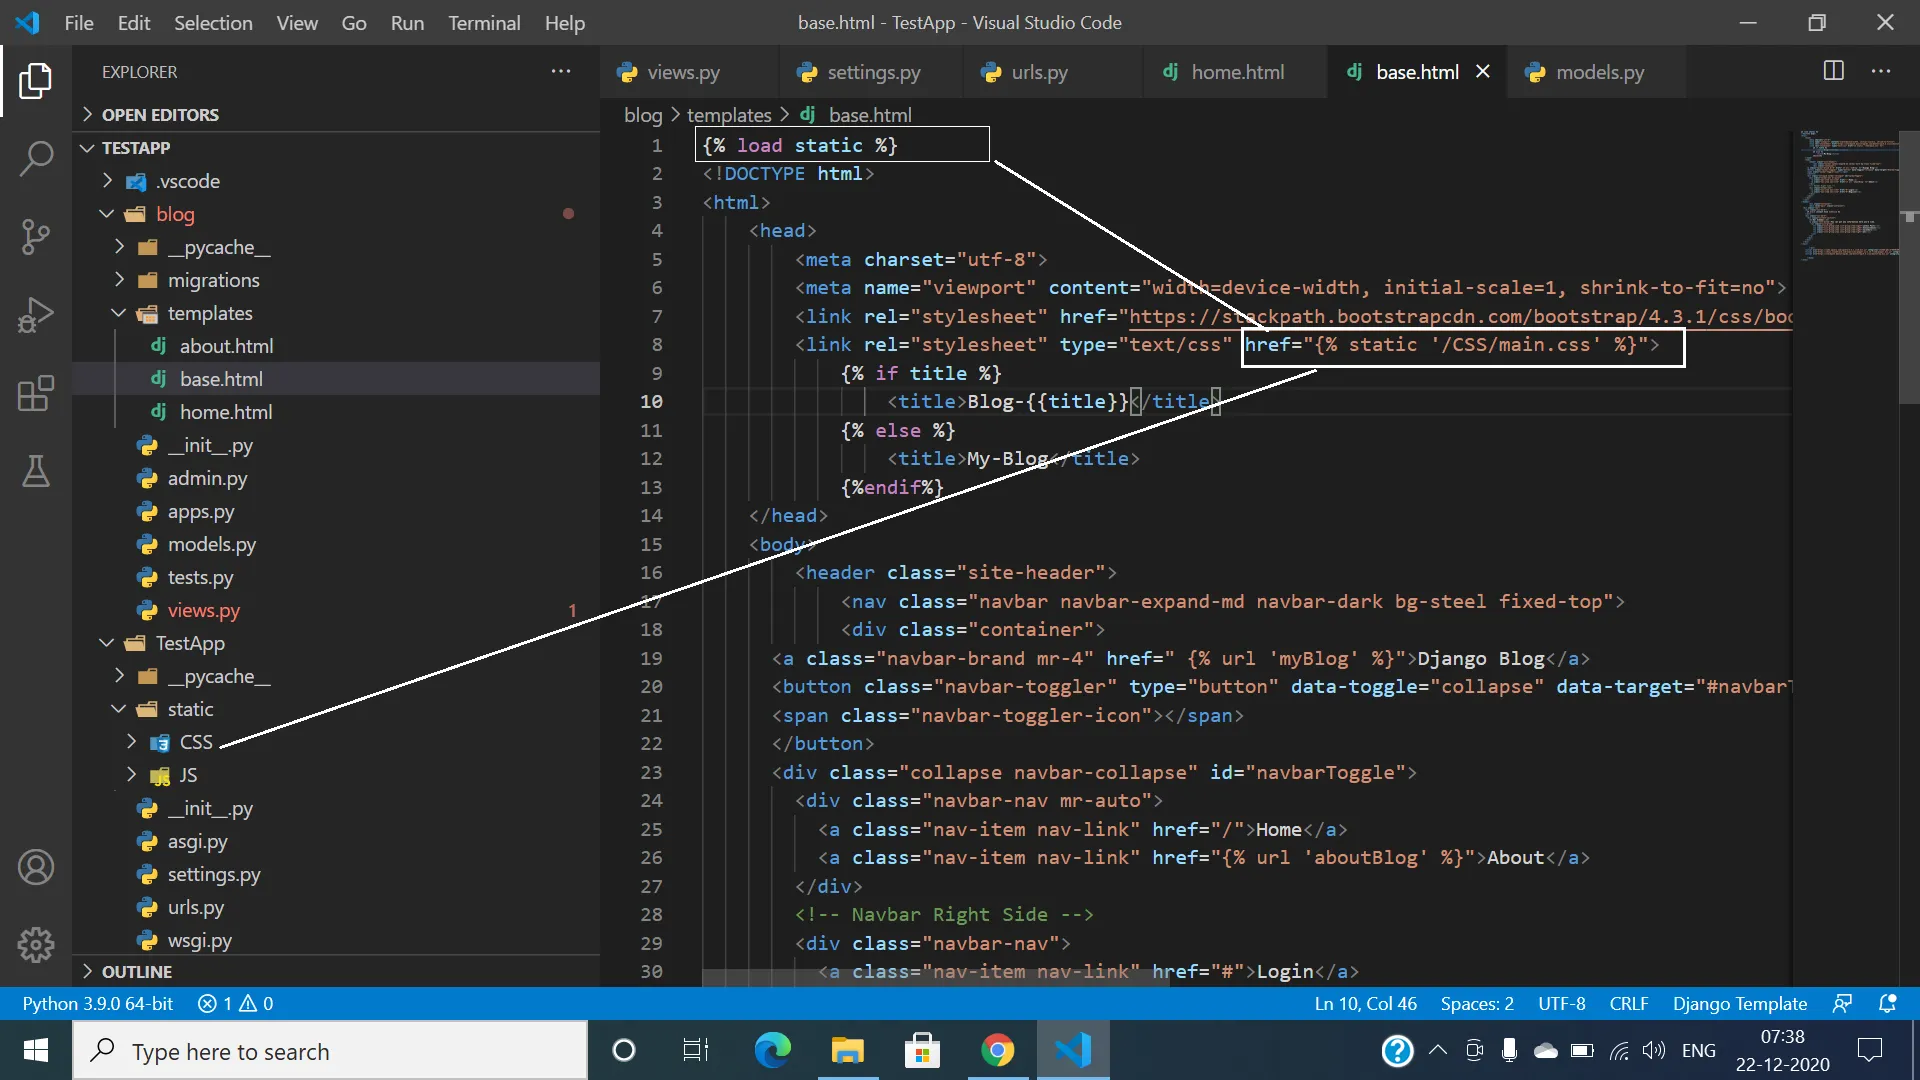
Task: Expand the OUTLINE section
Action: [136, 972]
